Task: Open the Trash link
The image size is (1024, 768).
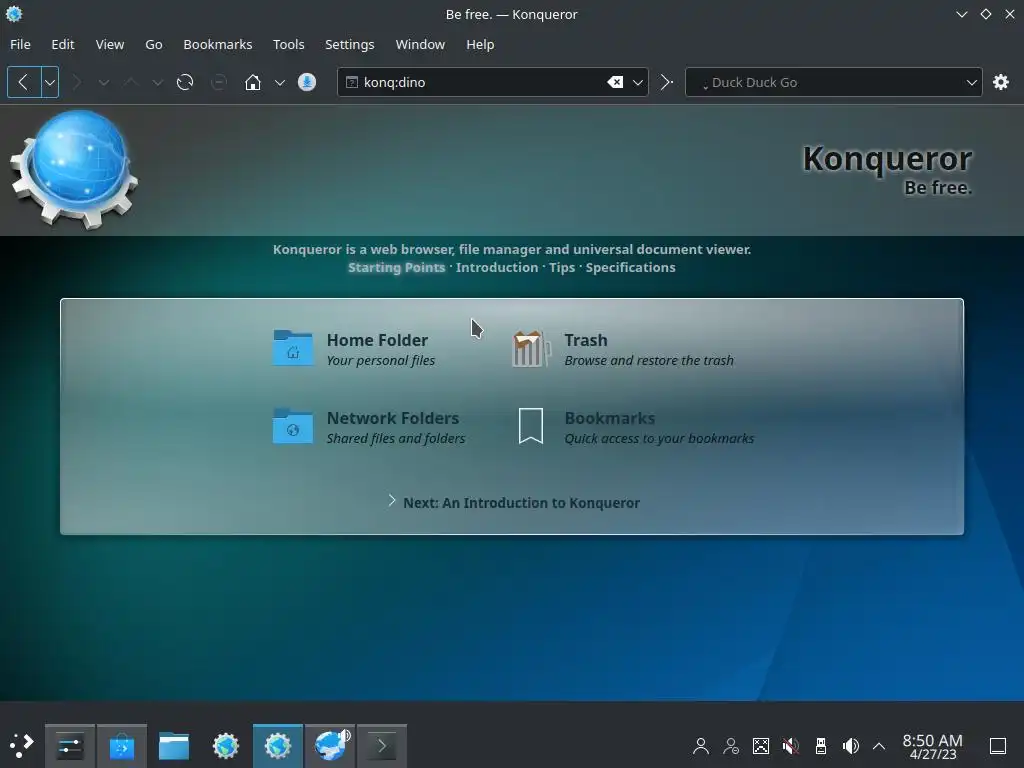Action: [x=586, y=340]
